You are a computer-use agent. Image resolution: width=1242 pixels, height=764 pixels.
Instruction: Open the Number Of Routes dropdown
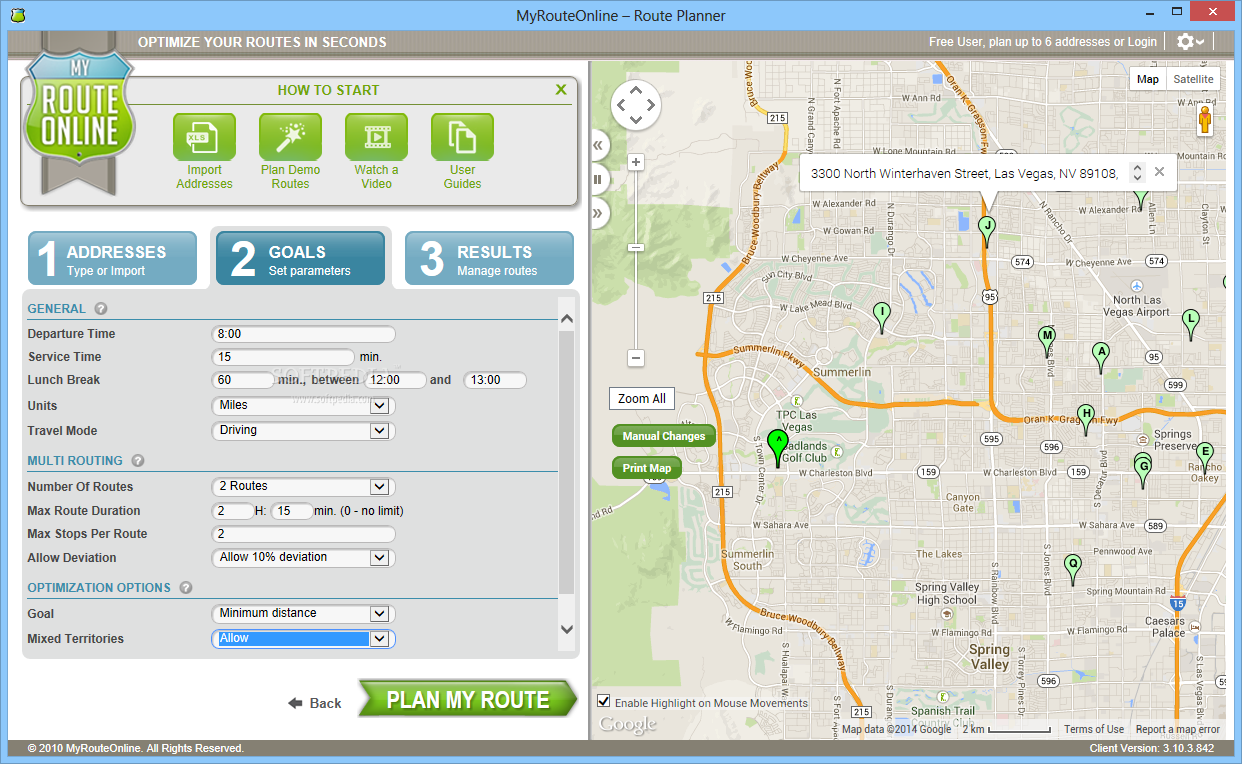click(x=304, y=487)
